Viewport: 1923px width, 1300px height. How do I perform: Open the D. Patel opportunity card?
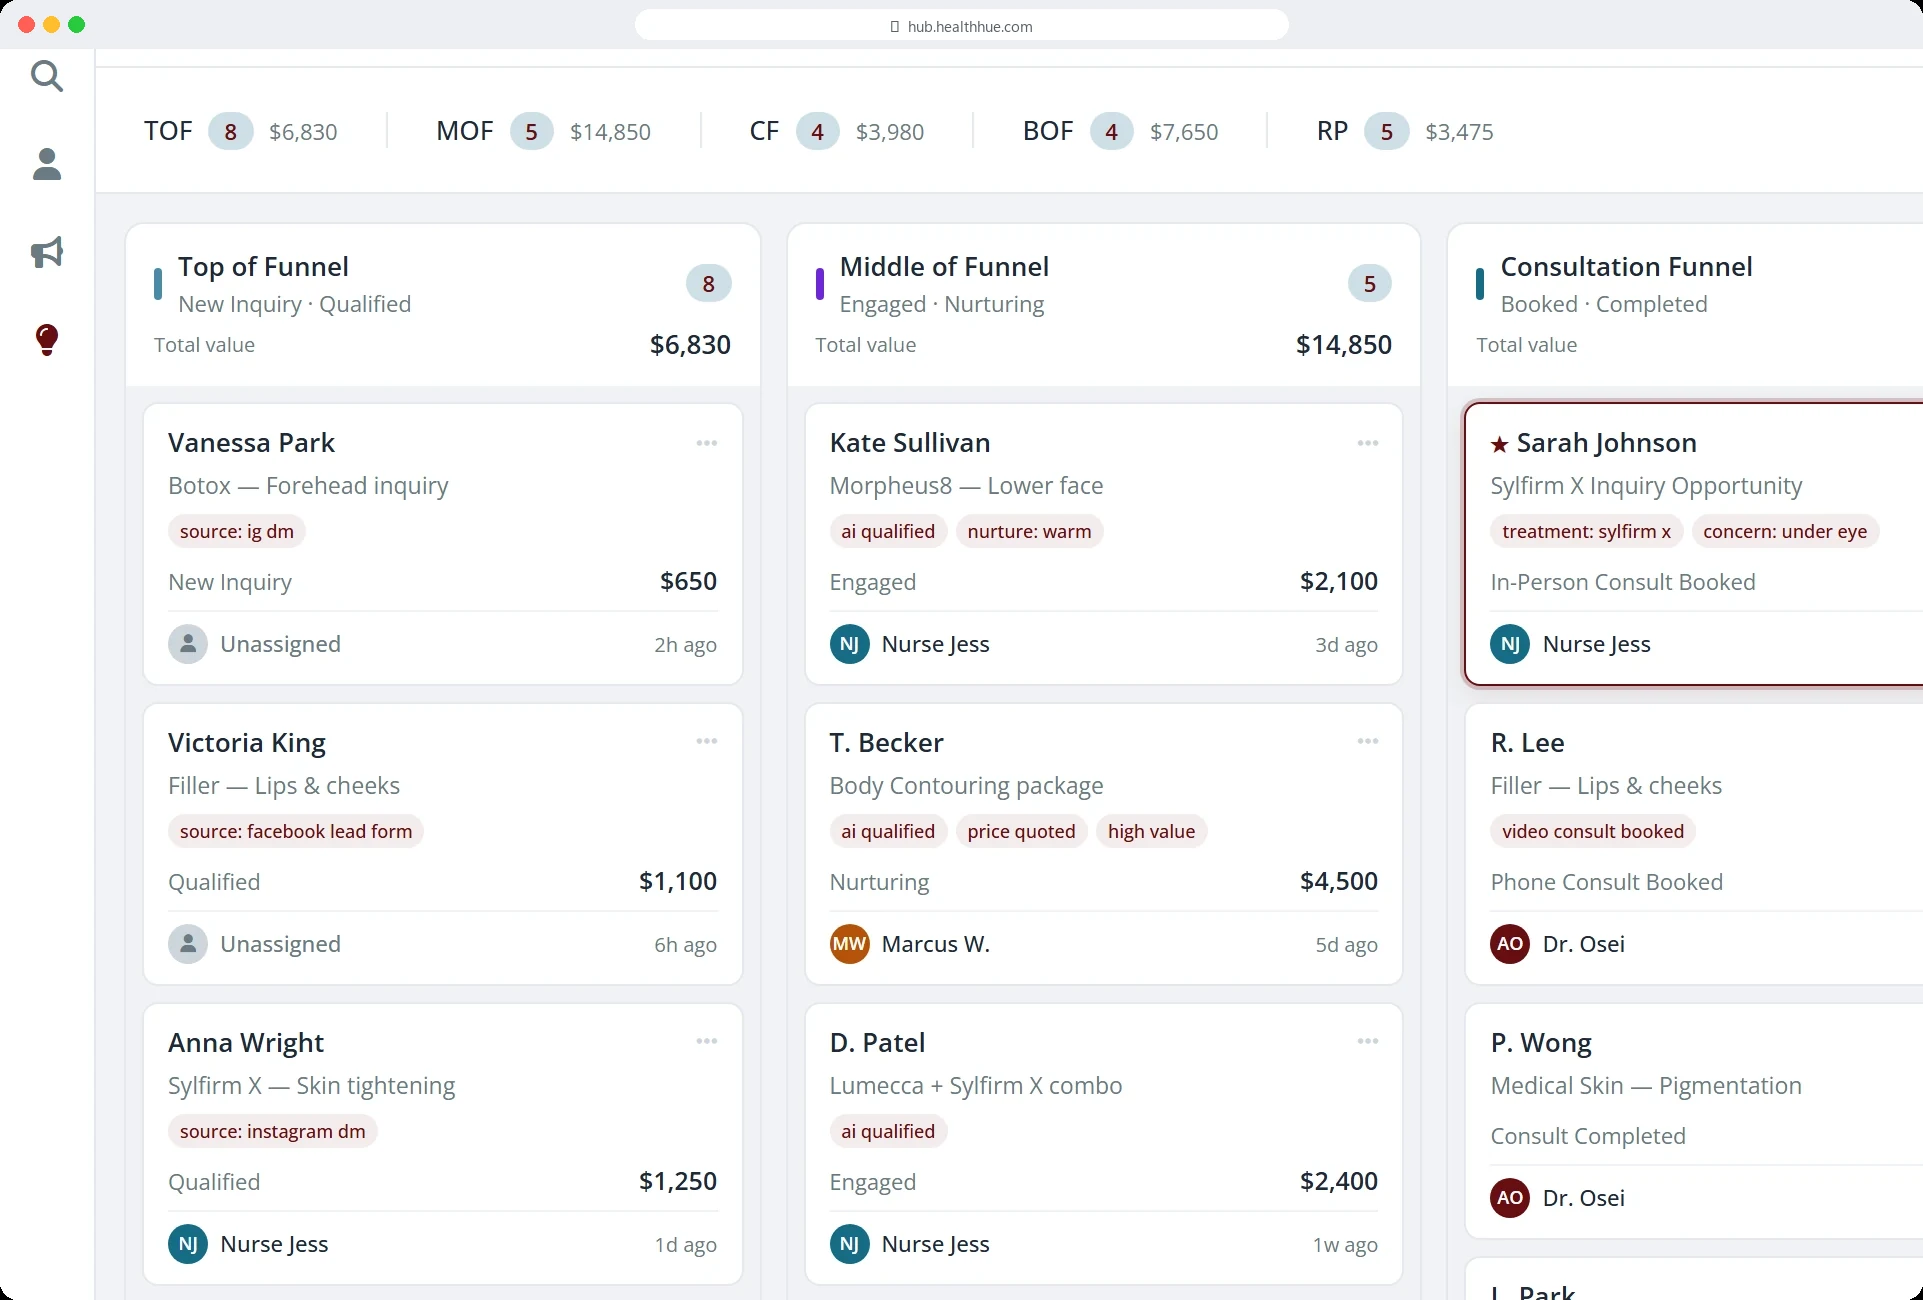click(x=1104, y=1144)
